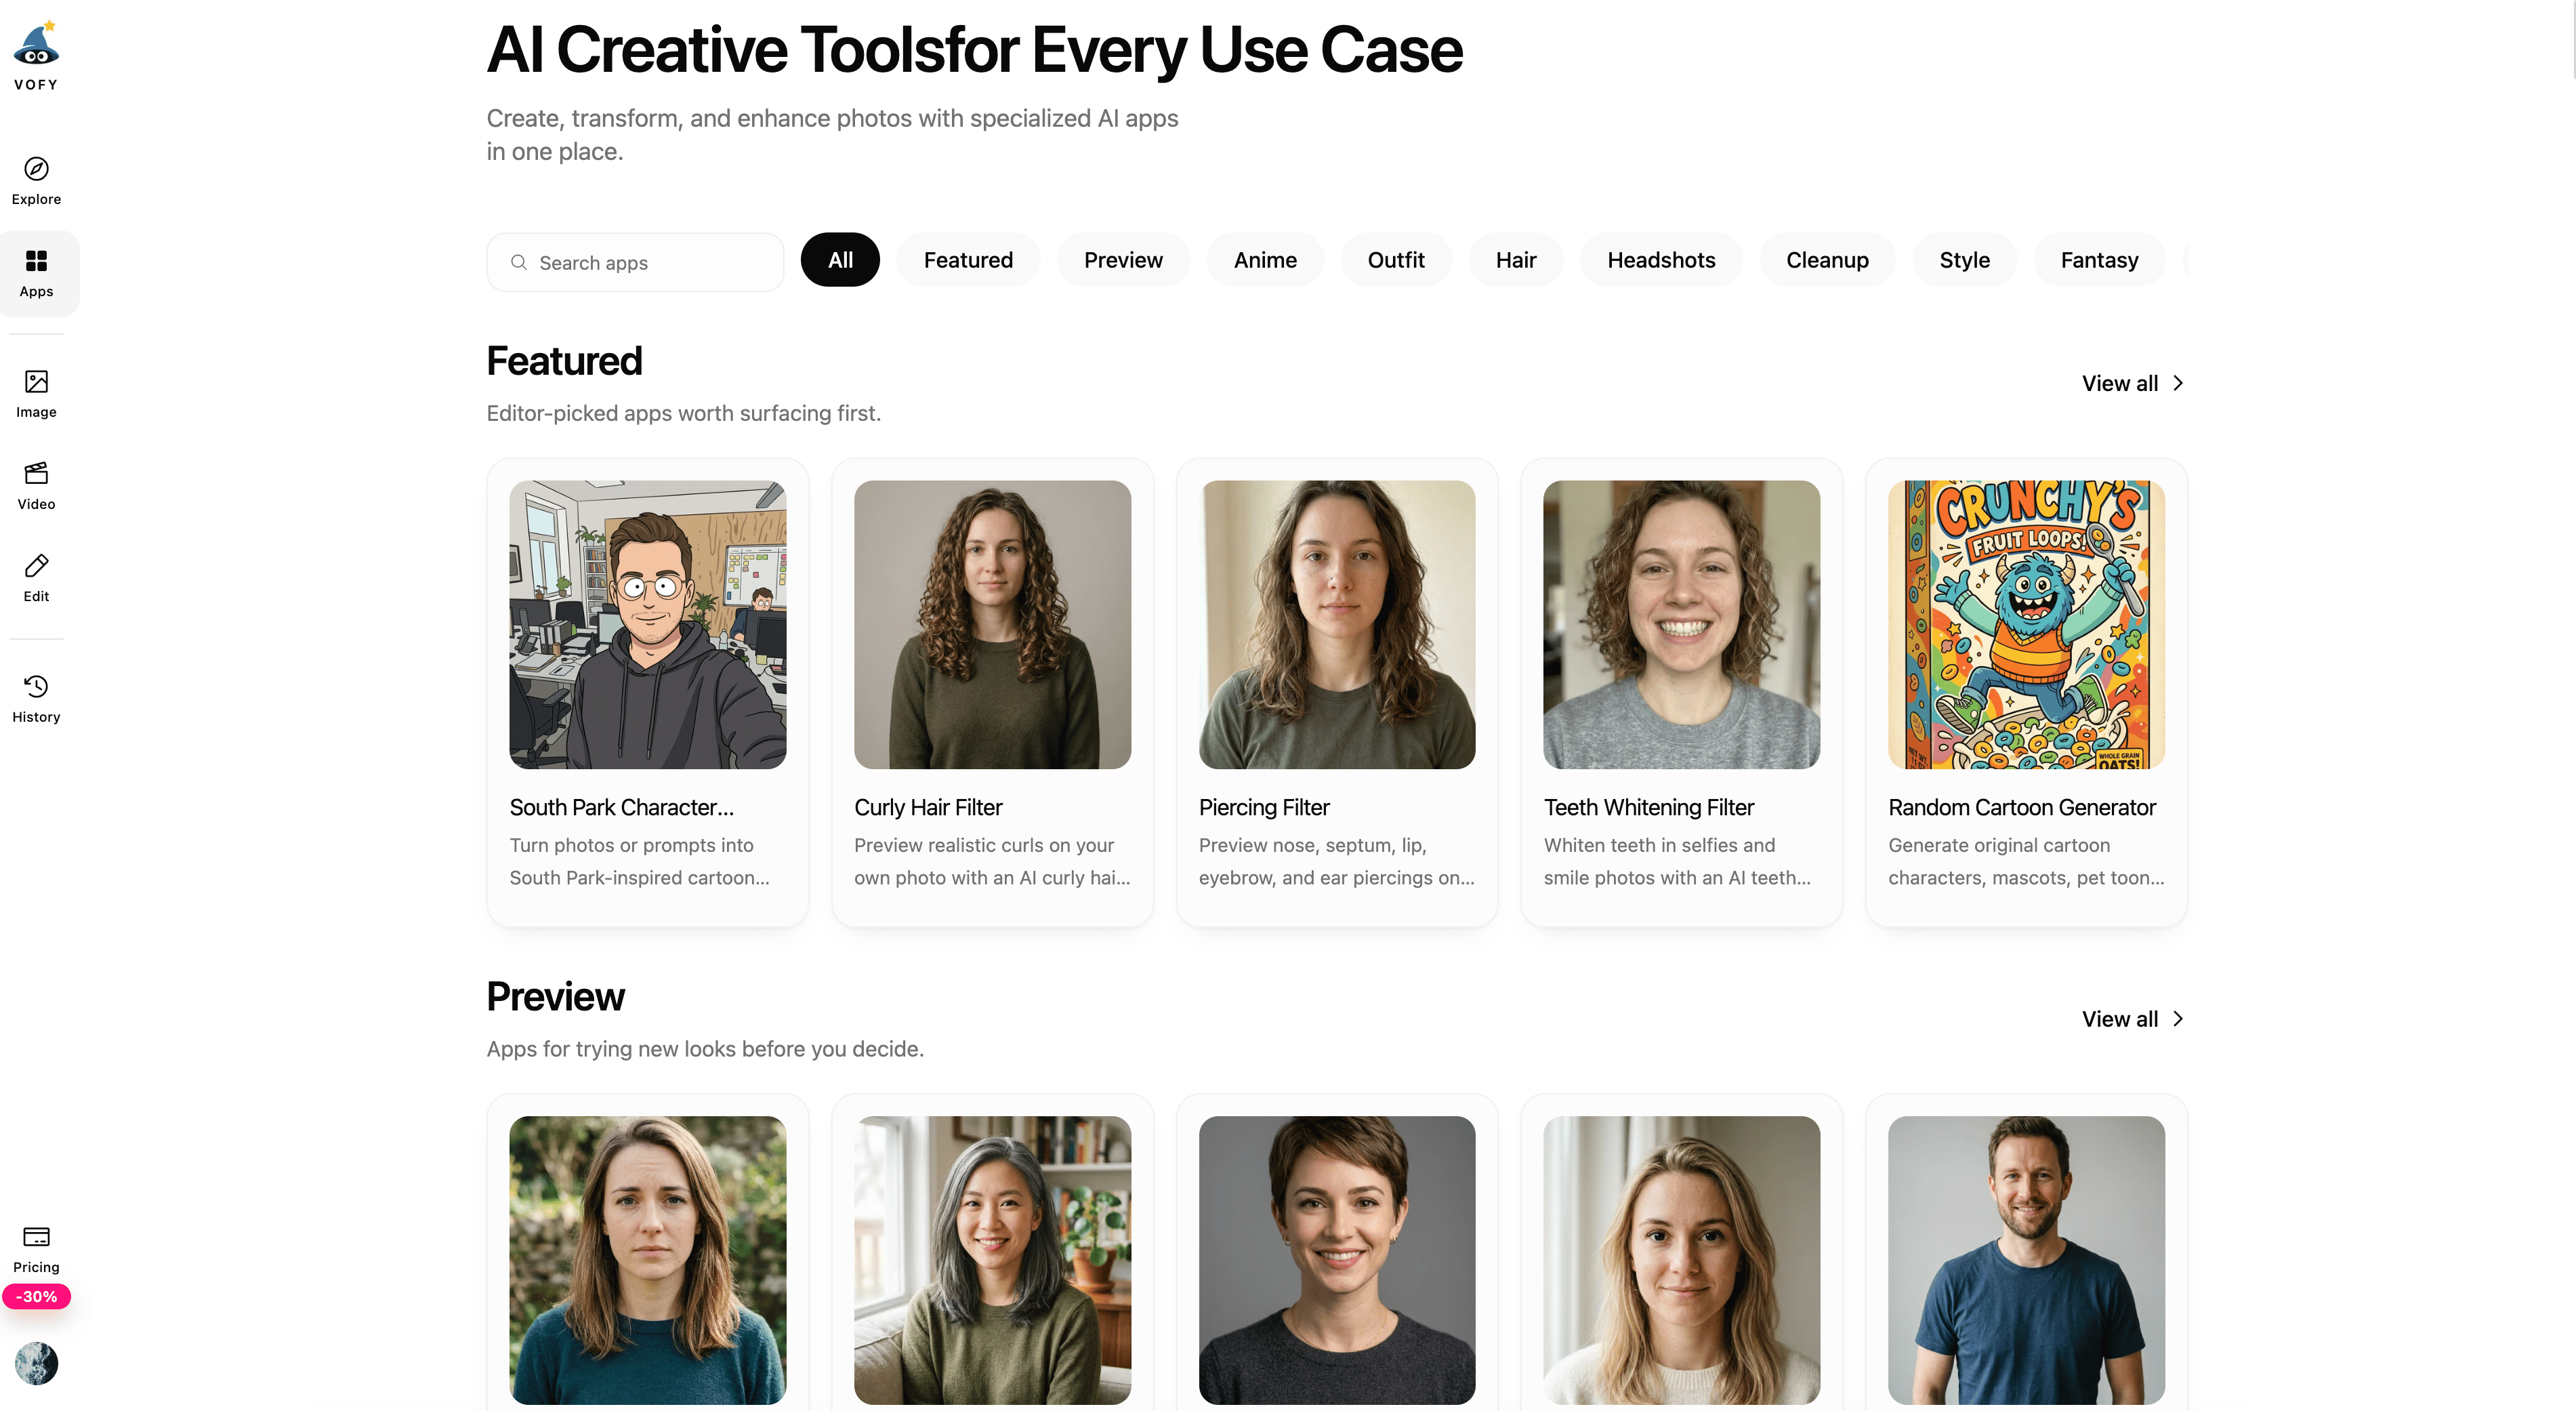2576x1411 pixels.
Task: Open the Random Cartoon Generator thumbnail
Action: (x=2026, y=625)
